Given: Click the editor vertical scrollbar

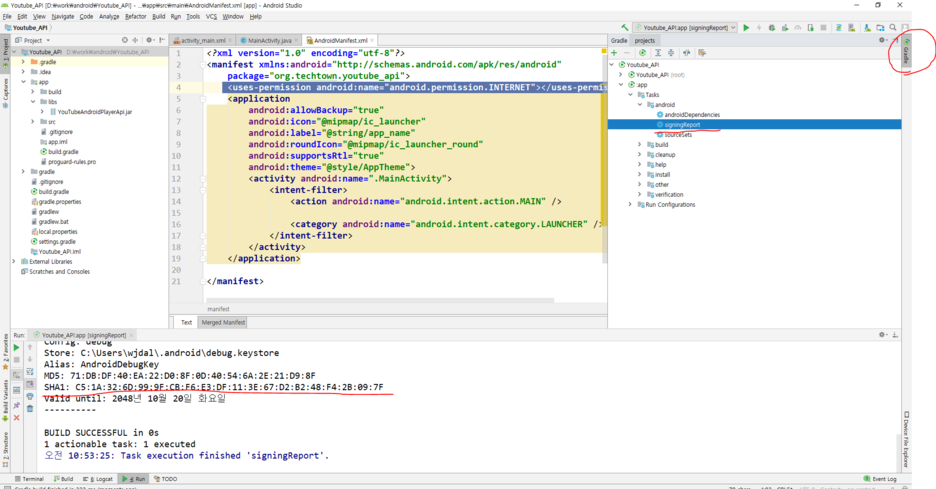Looking at the screenshot, I should 604,155.
